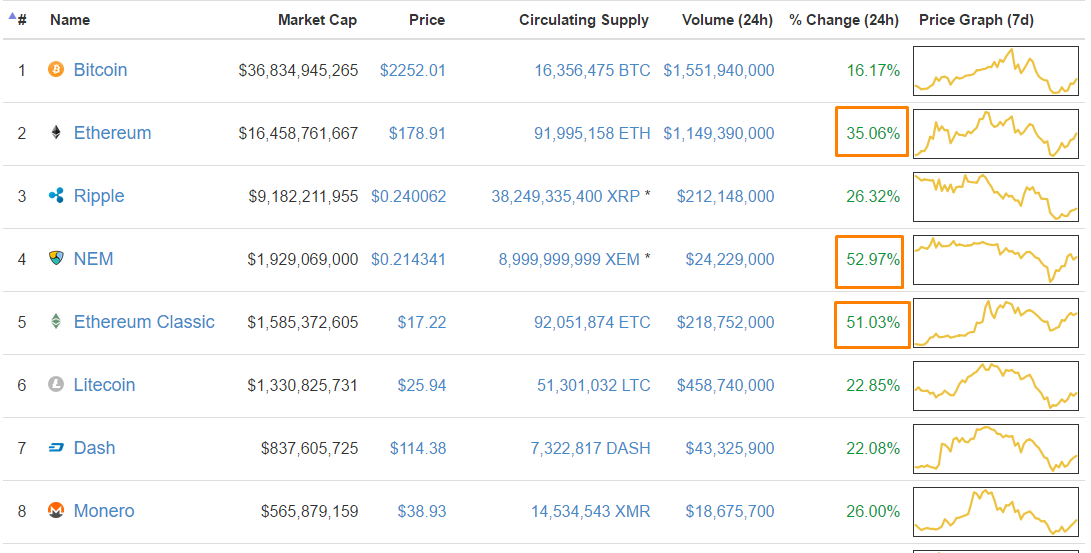Screen dimensions: 1091x553
Task: Click Bitcoin price $2252.01
Action: [413, 70]
